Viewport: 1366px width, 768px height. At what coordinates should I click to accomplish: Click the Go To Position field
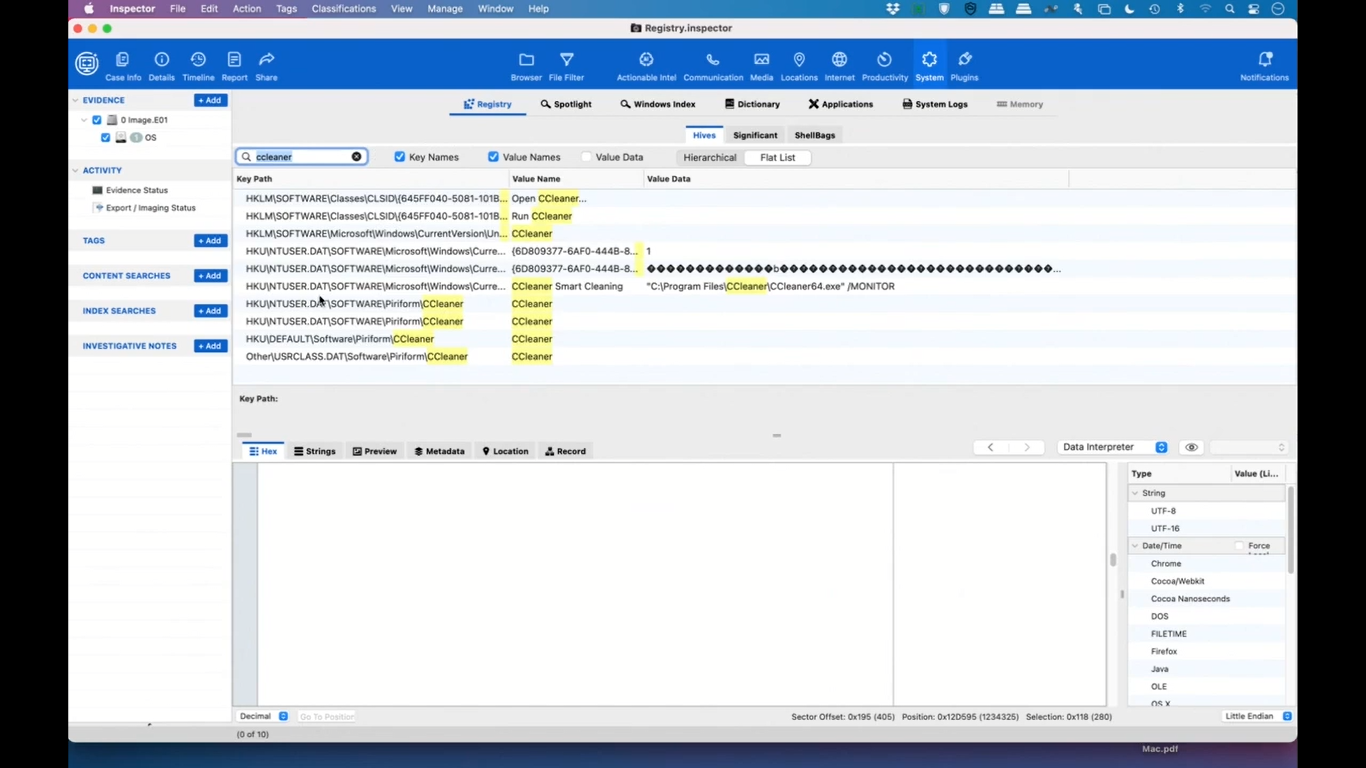click(327, 716)
